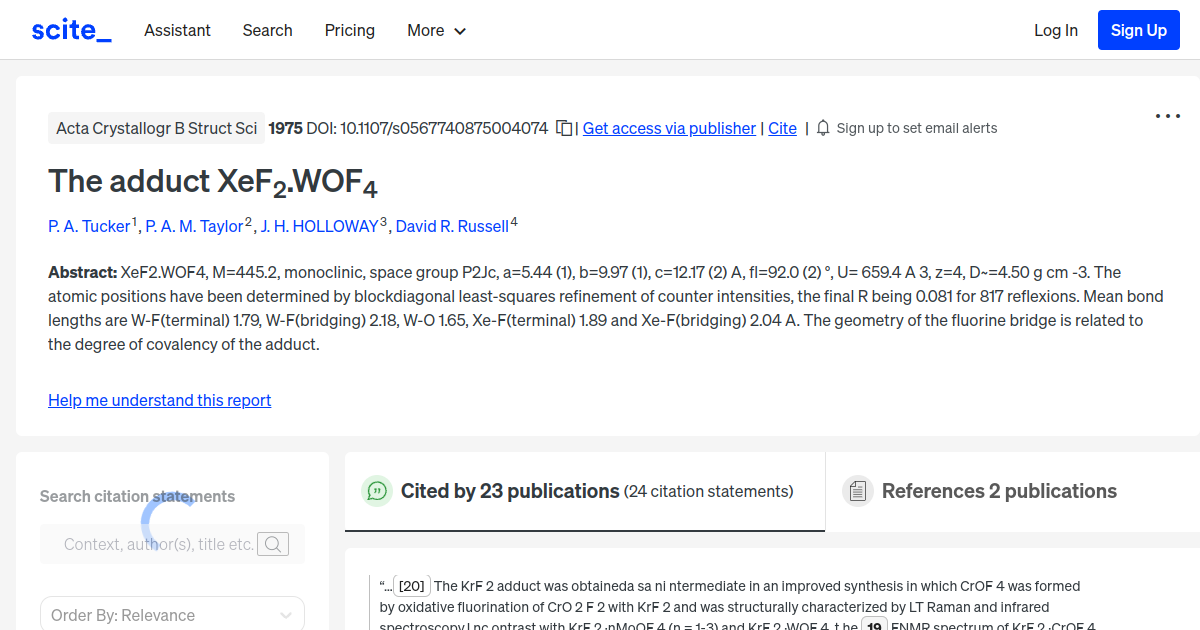Click the citation statements search field
This screenshot has width=1200, height=630.
(x=160, y=544)
